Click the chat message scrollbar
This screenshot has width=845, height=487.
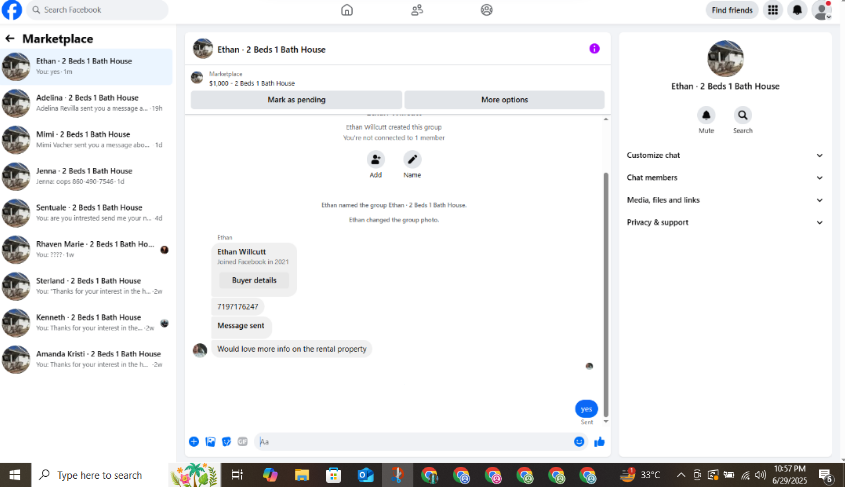606,295
